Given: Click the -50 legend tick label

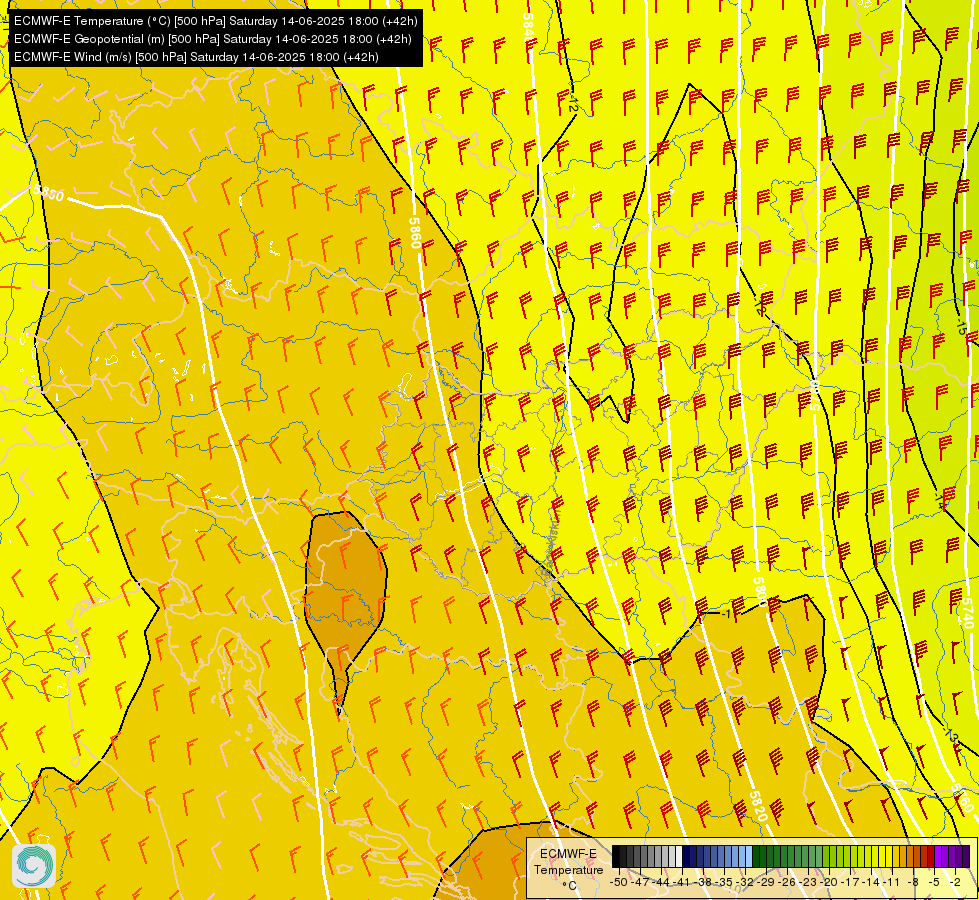Looking at the screenshot, I should 619,883.
